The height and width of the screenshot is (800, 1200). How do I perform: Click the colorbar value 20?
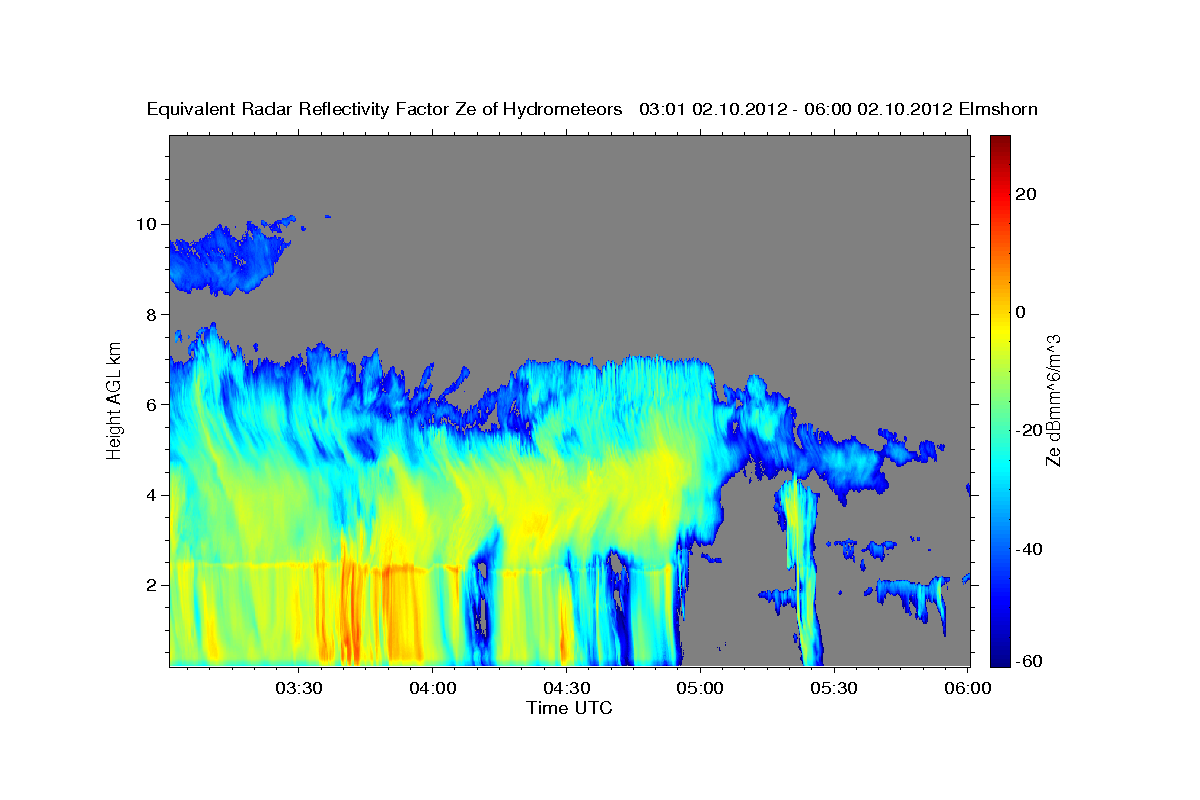(1026, 194)
